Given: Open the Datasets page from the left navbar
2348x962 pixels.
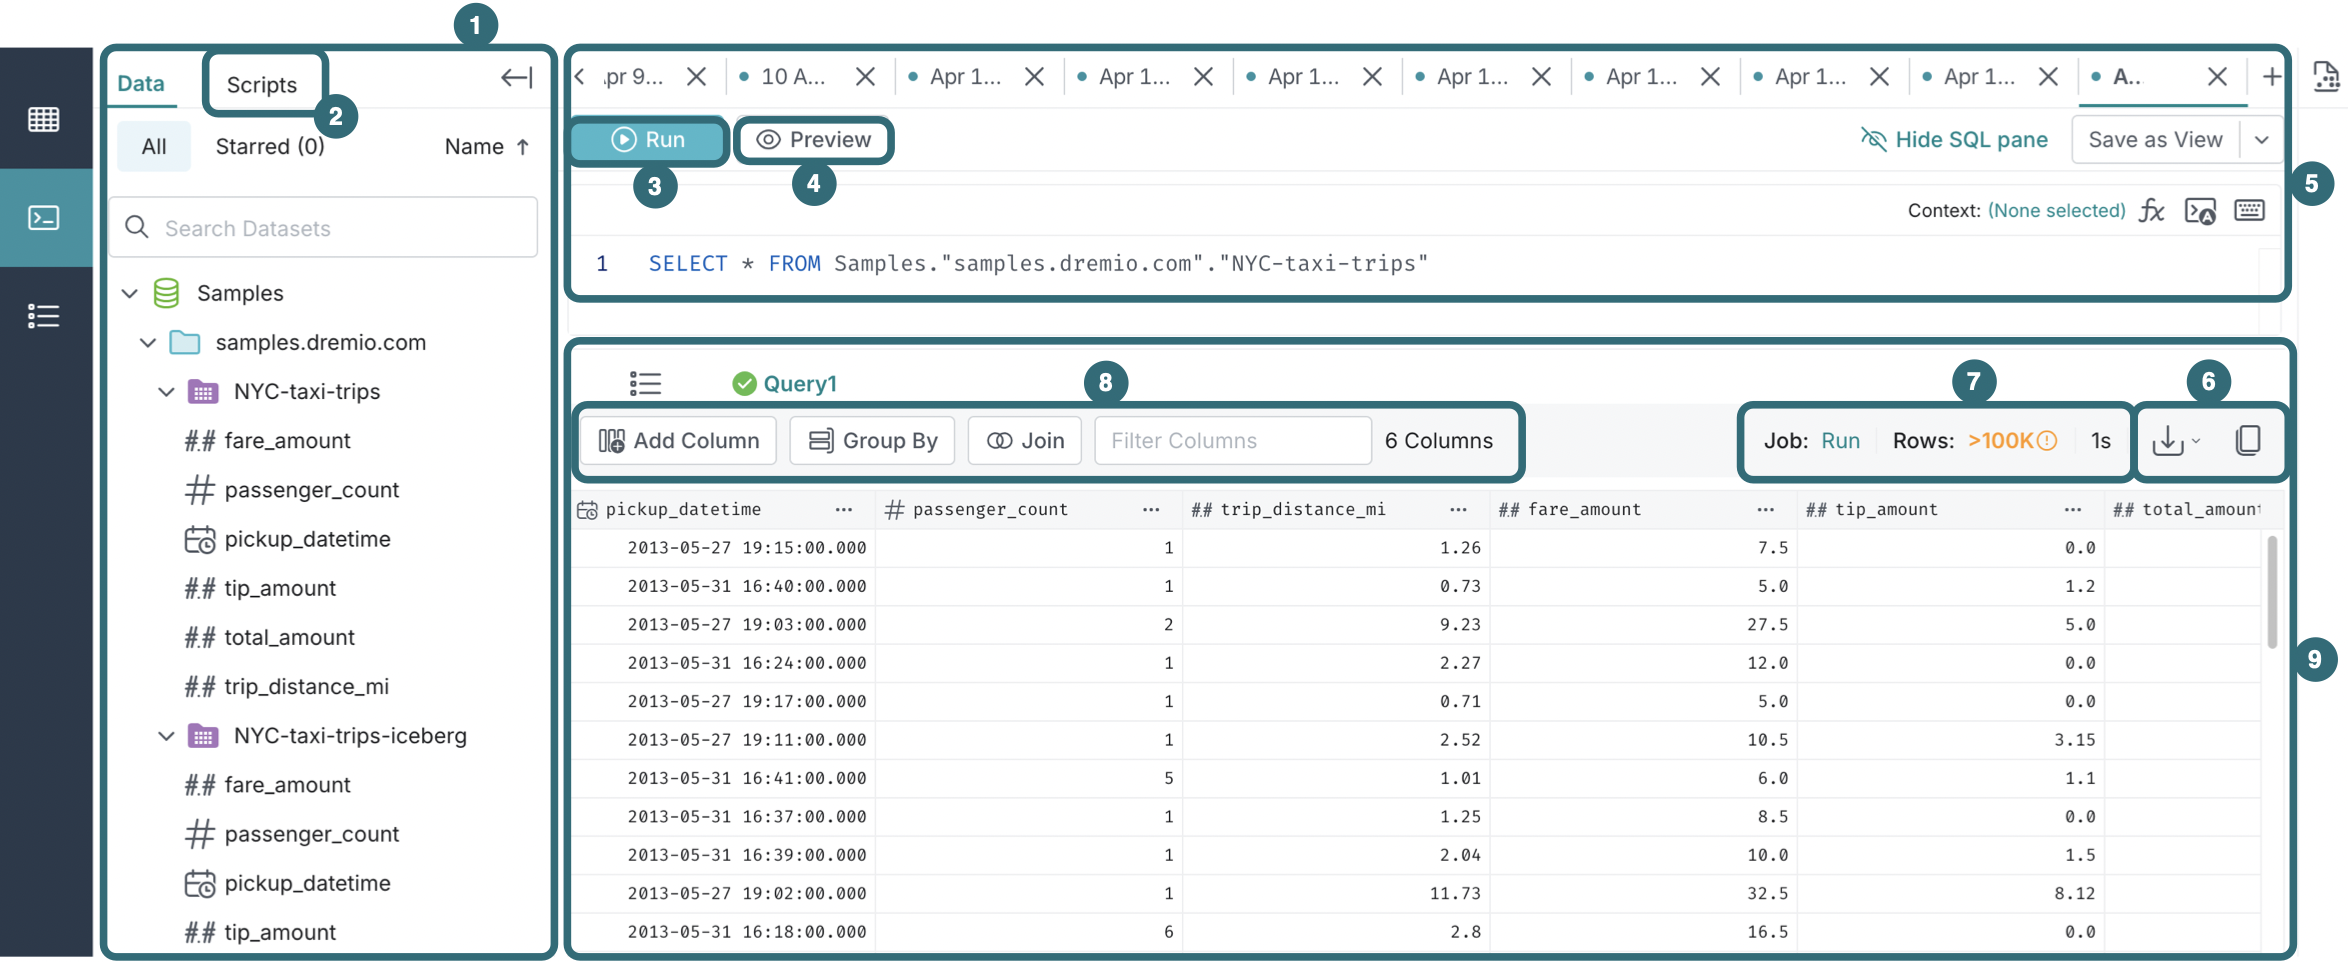Looking at the screenshot, I should [x=45, y=119].
